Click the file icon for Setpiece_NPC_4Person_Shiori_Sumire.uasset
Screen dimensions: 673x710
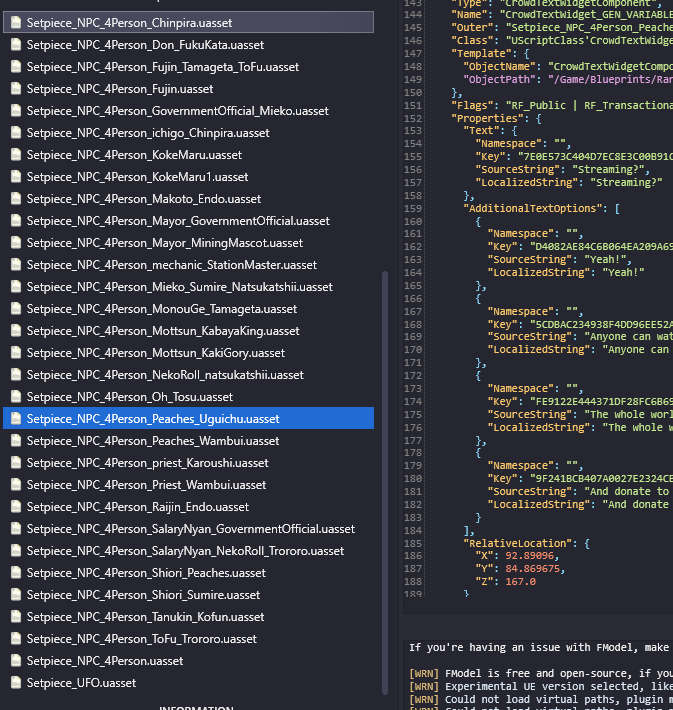coord(16,595)
